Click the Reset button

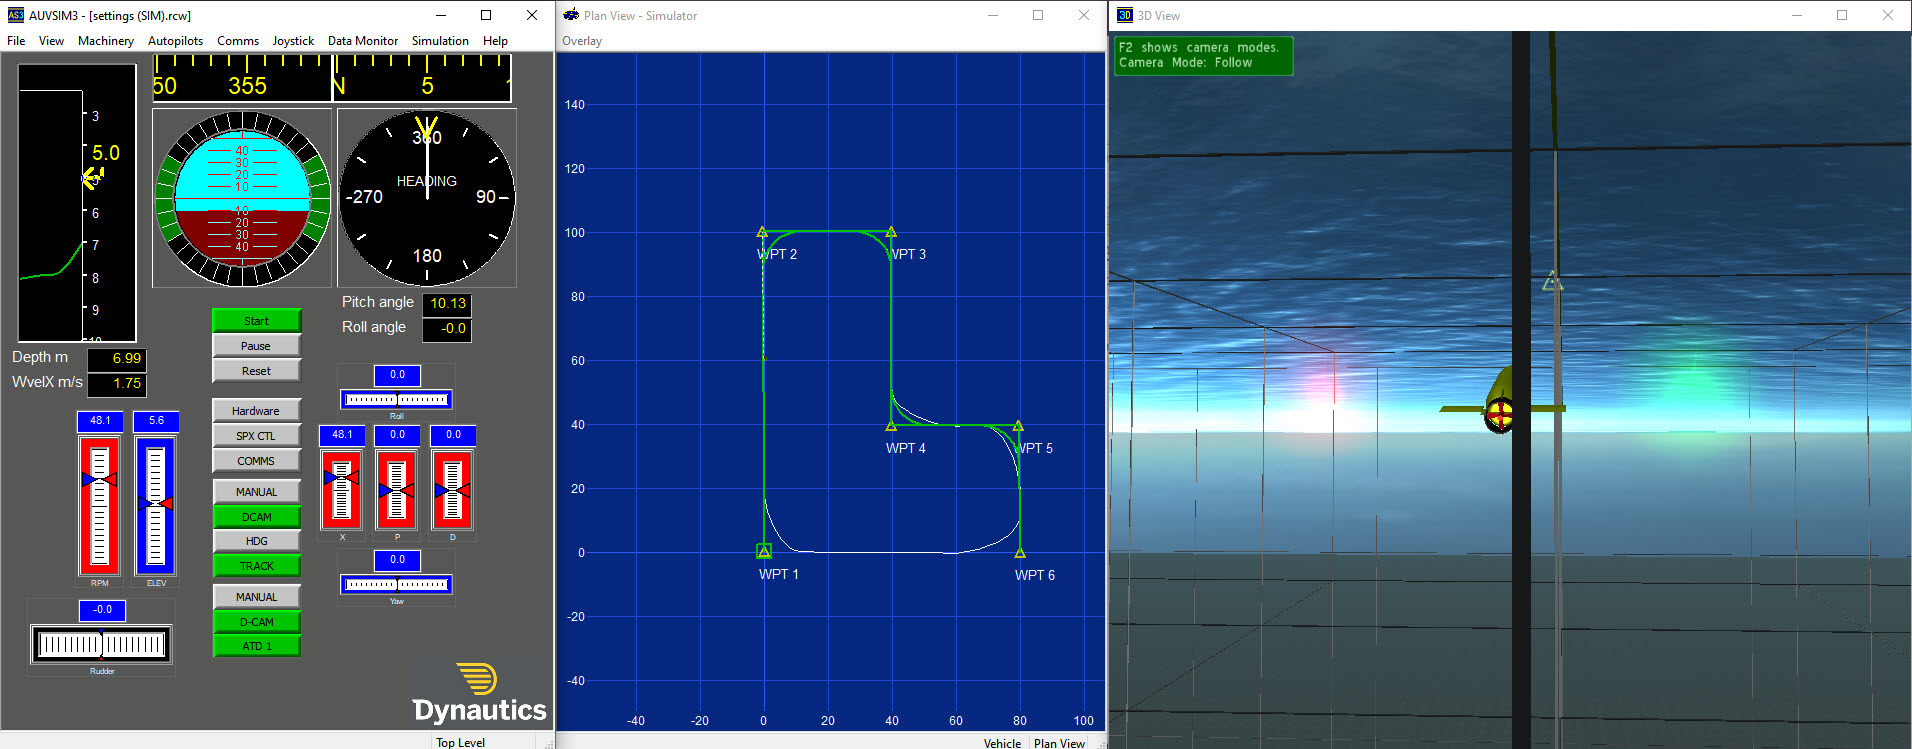pyautogui.click(x=256, y=371)
